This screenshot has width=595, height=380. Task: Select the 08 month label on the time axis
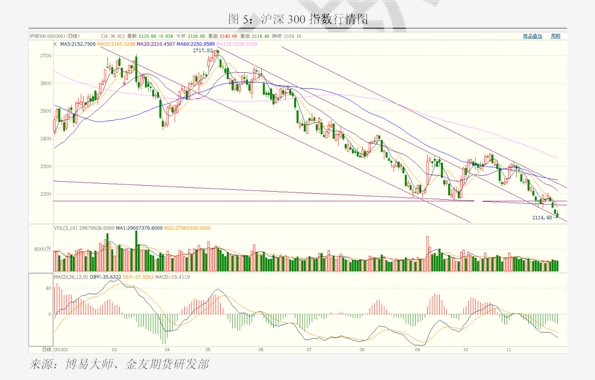coord(362,350)
